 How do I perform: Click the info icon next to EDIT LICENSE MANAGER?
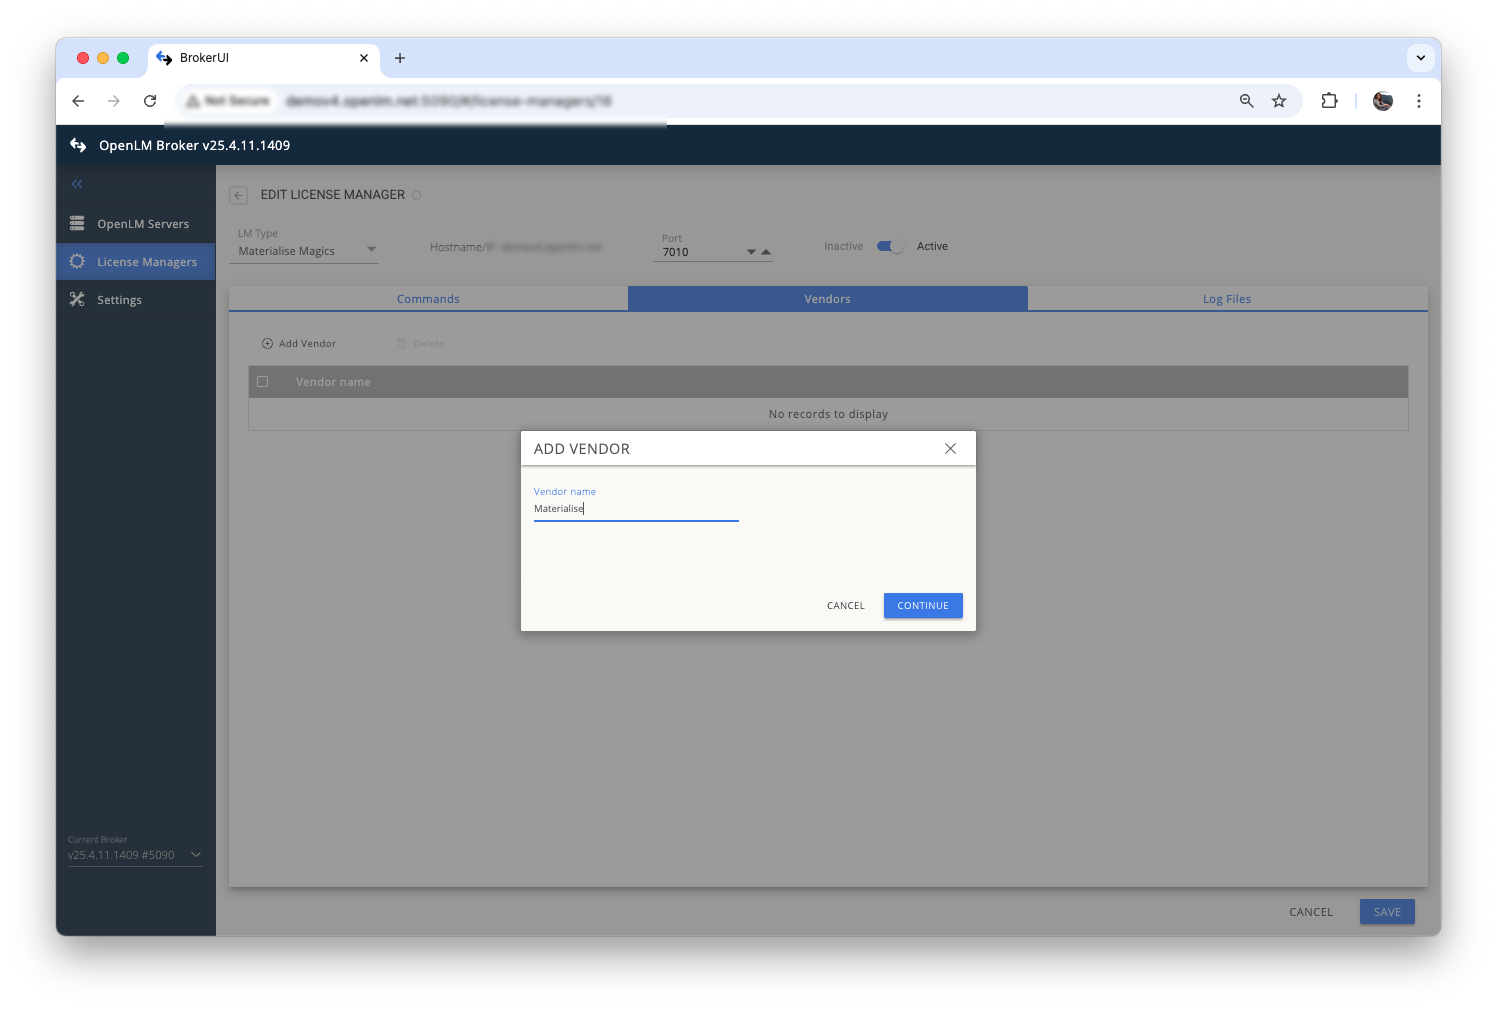pyautogui.click(x=417, y=195)
